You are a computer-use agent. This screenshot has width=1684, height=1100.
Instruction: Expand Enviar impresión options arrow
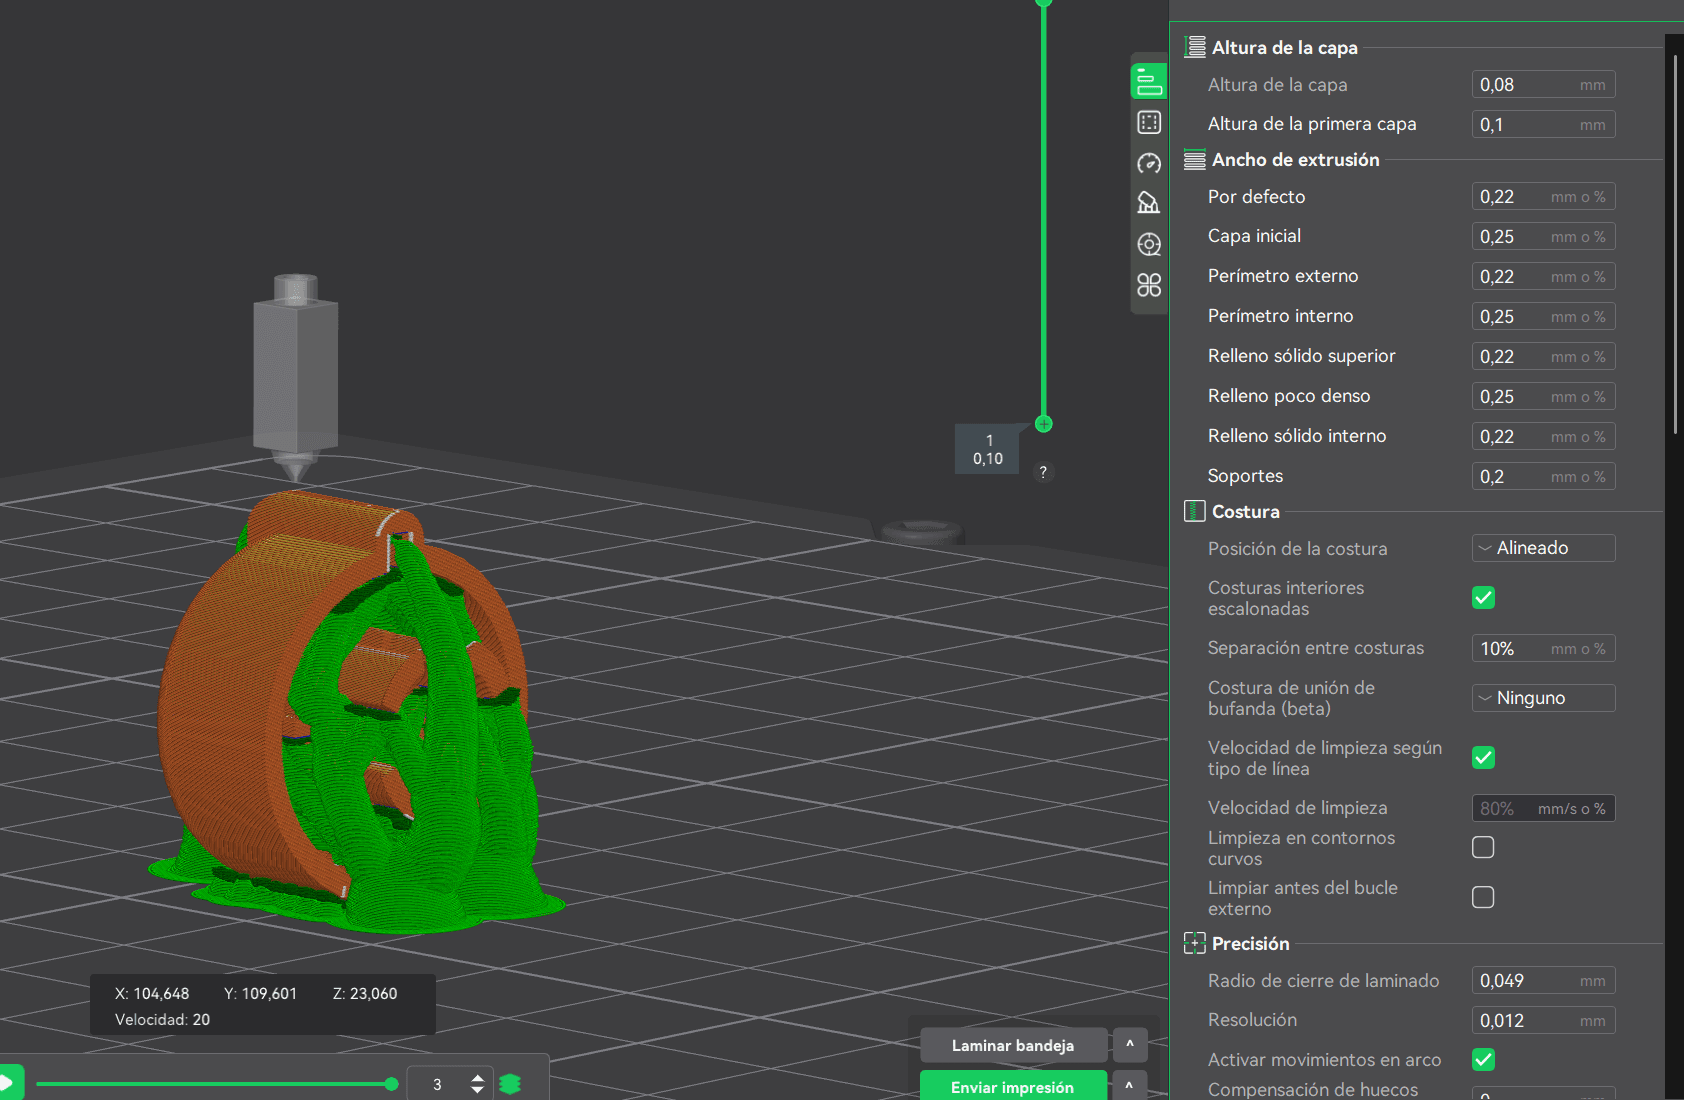(1130, 1086)
